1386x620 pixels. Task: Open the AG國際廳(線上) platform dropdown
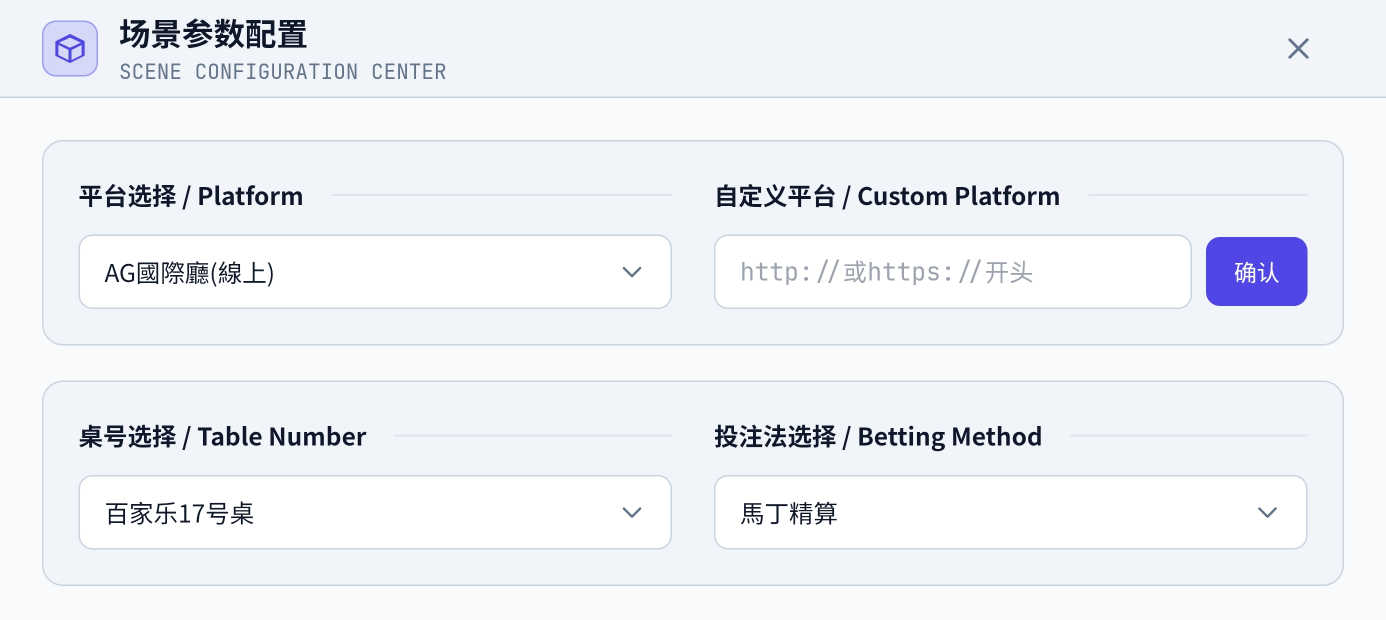click(x=375, y=272)
